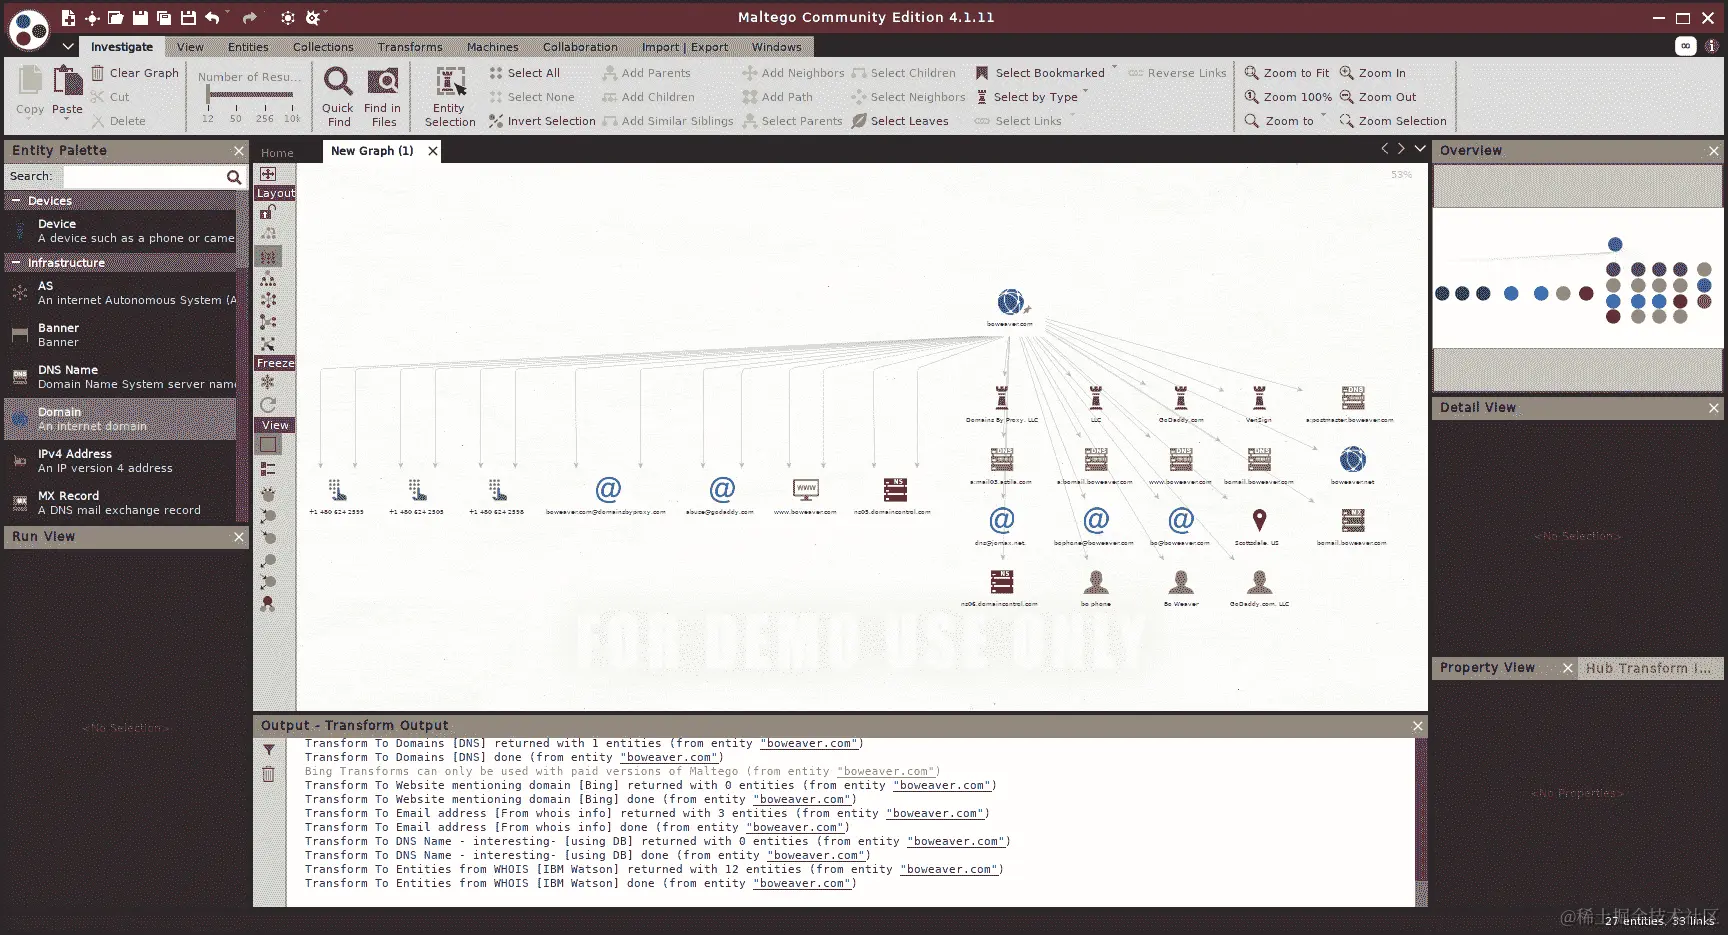Click the ns05.domaincontrol.com NS record entity
Image resolution: width=1728 pixels, height=935 pixels.
895,490
